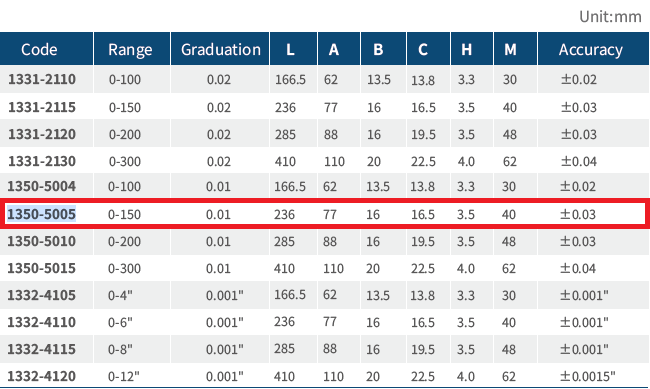Select code cell 1350-5004
This screenshot has height=389, width=650.
point(41,186)
